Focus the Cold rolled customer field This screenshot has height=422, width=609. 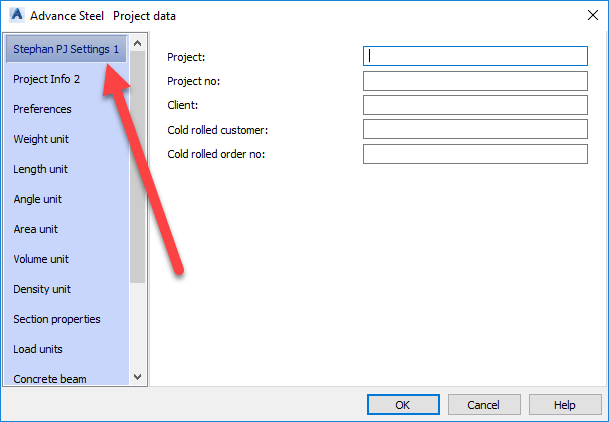[x=475, y=129]
